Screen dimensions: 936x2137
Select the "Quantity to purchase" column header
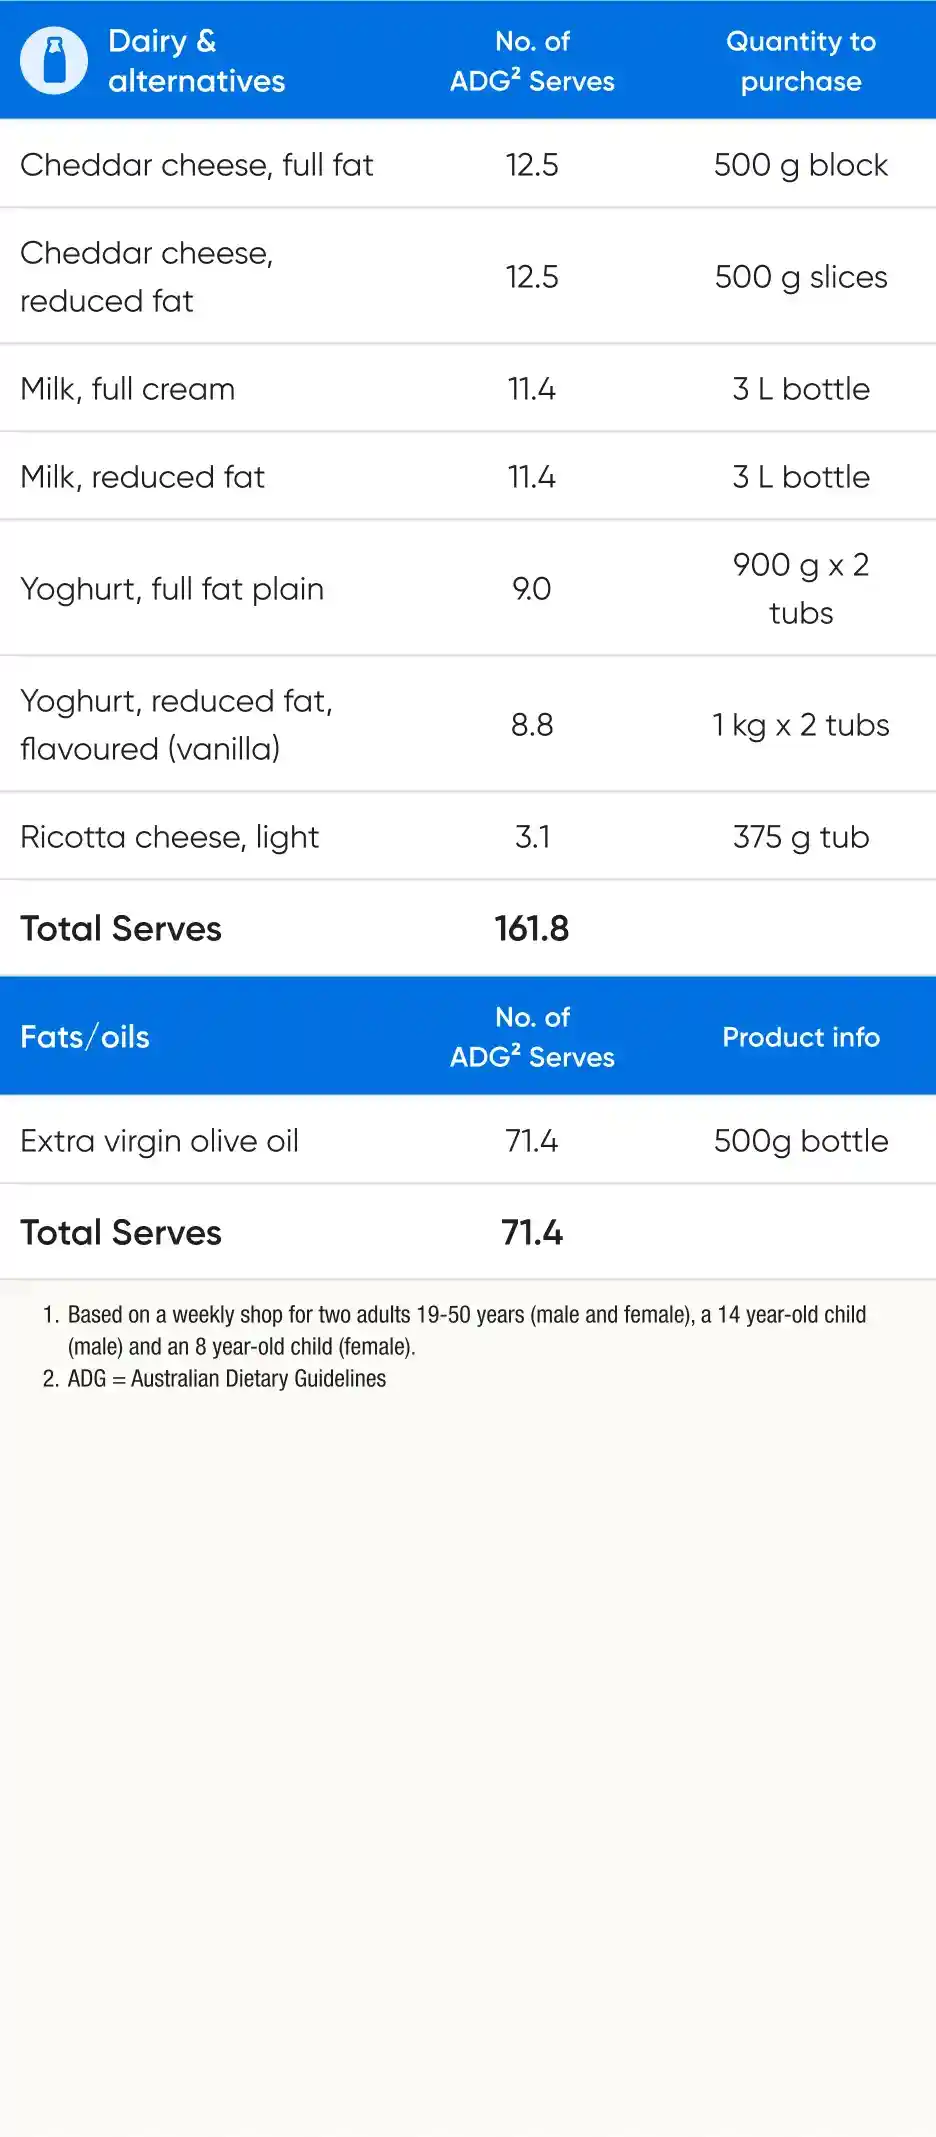(800, 60)
